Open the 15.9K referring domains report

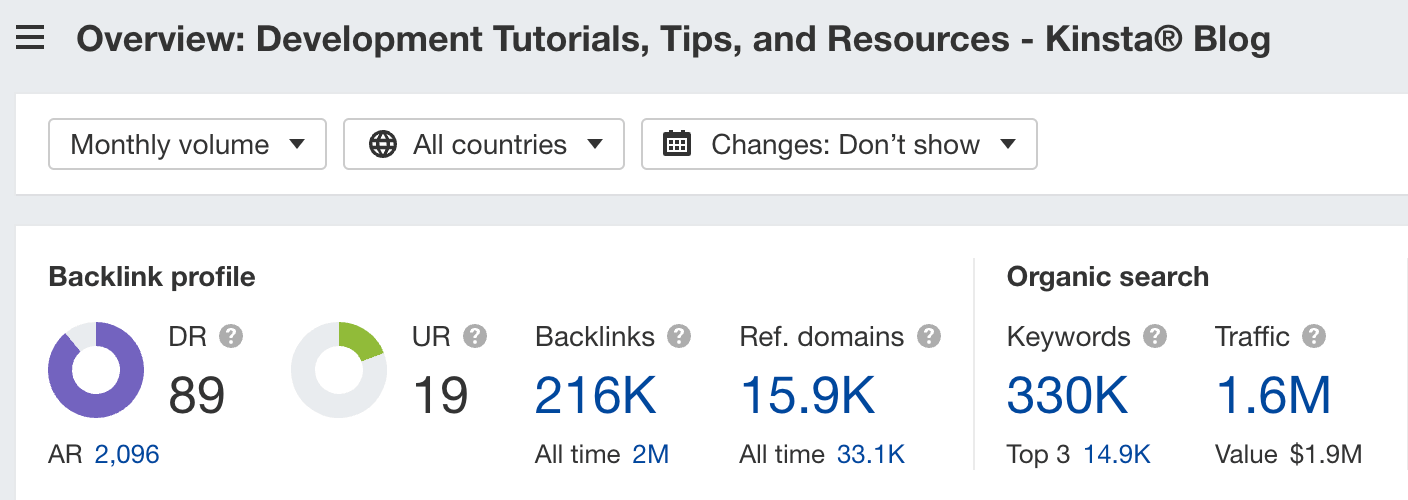(808, 395)
